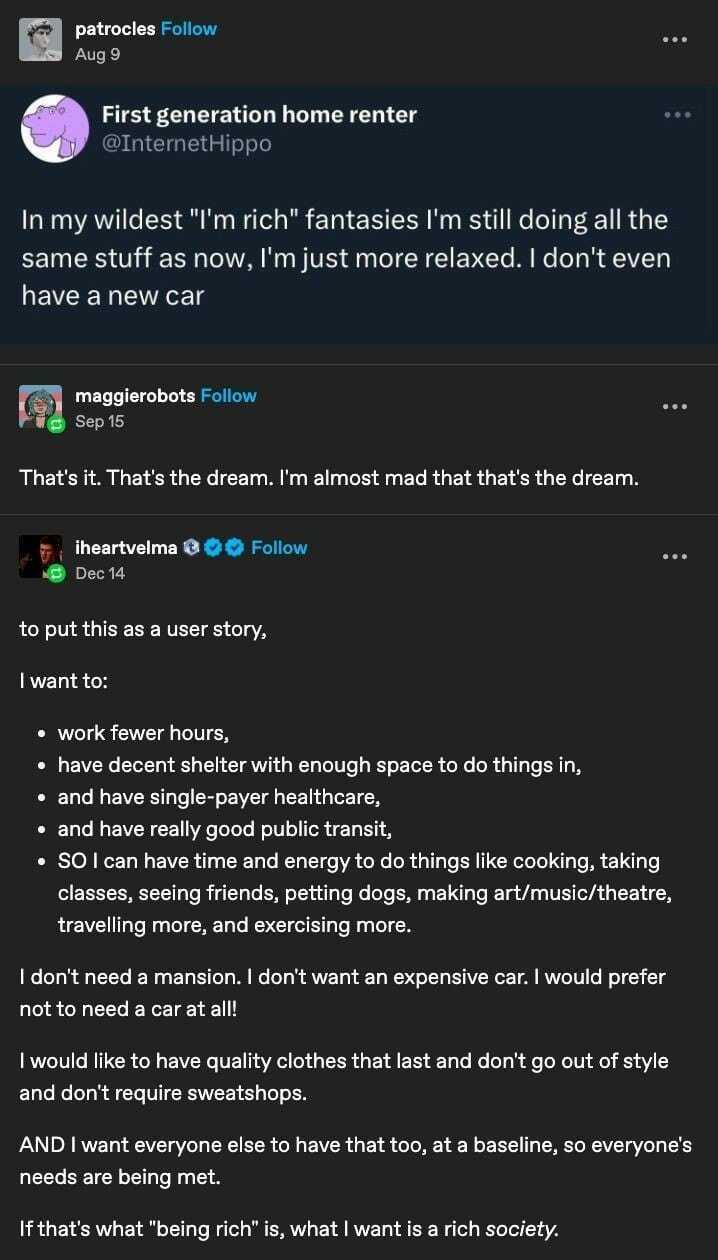Open iheartvelma reblog ellipsis menu
Viewport: 718px width, 1260px height.
[675, 557]
